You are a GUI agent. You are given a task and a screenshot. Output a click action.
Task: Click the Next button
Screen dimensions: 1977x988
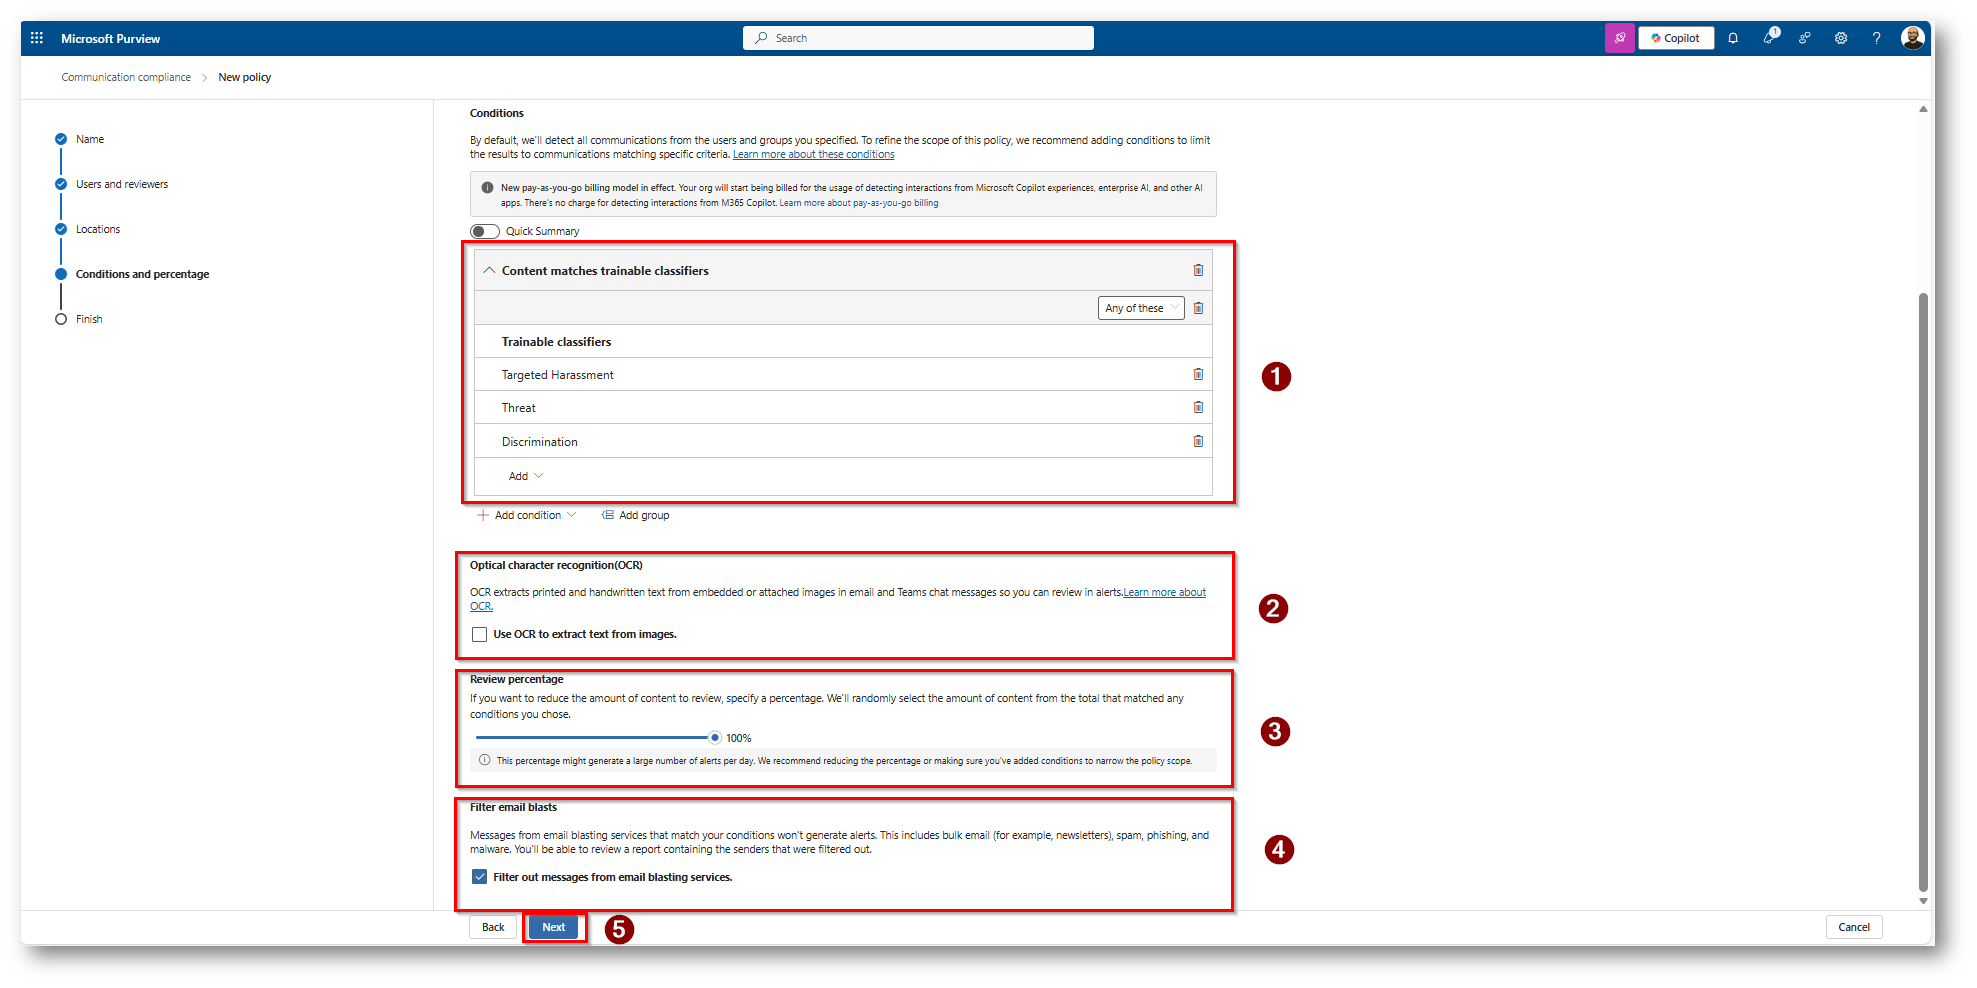pyautogui.click(x=554, y=927)
